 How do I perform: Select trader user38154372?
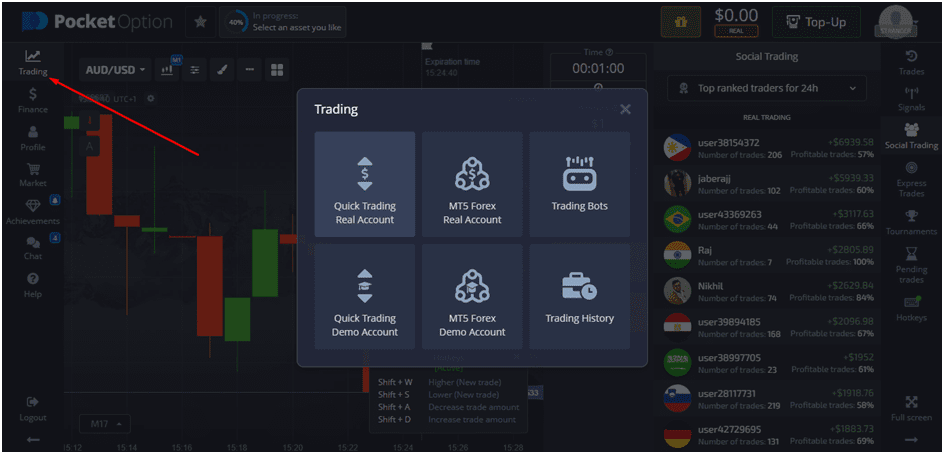click(768, 148)
